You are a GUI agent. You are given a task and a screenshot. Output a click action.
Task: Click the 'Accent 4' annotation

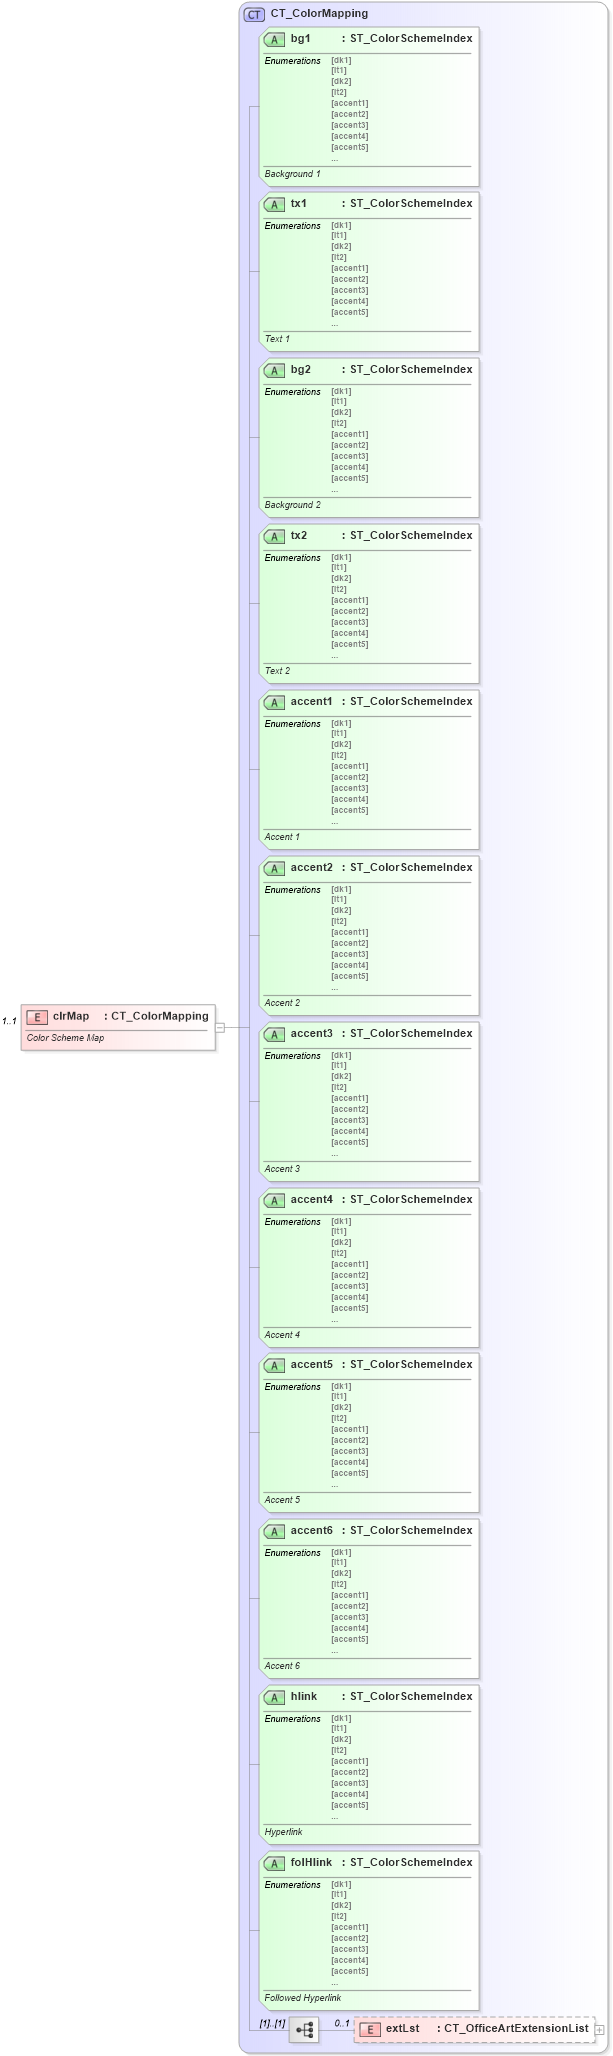282,1335
